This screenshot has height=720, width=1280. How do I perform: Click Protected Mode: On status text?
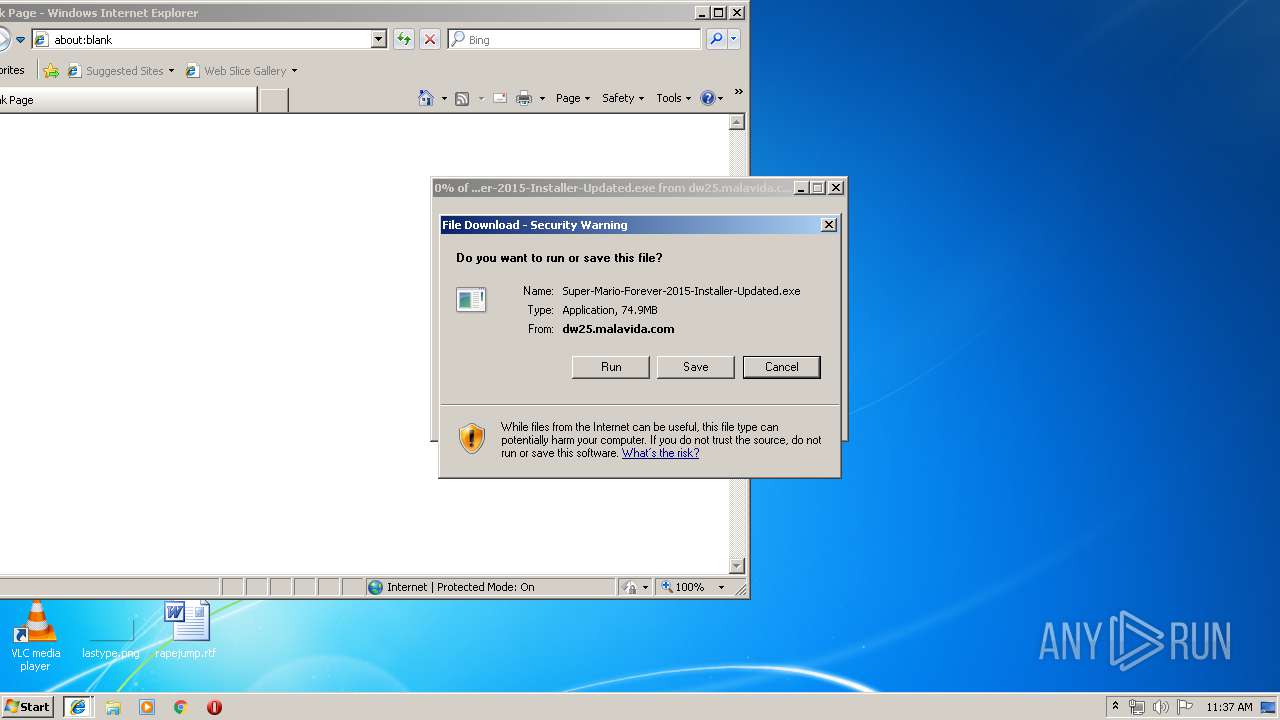(x=486, y=587)
